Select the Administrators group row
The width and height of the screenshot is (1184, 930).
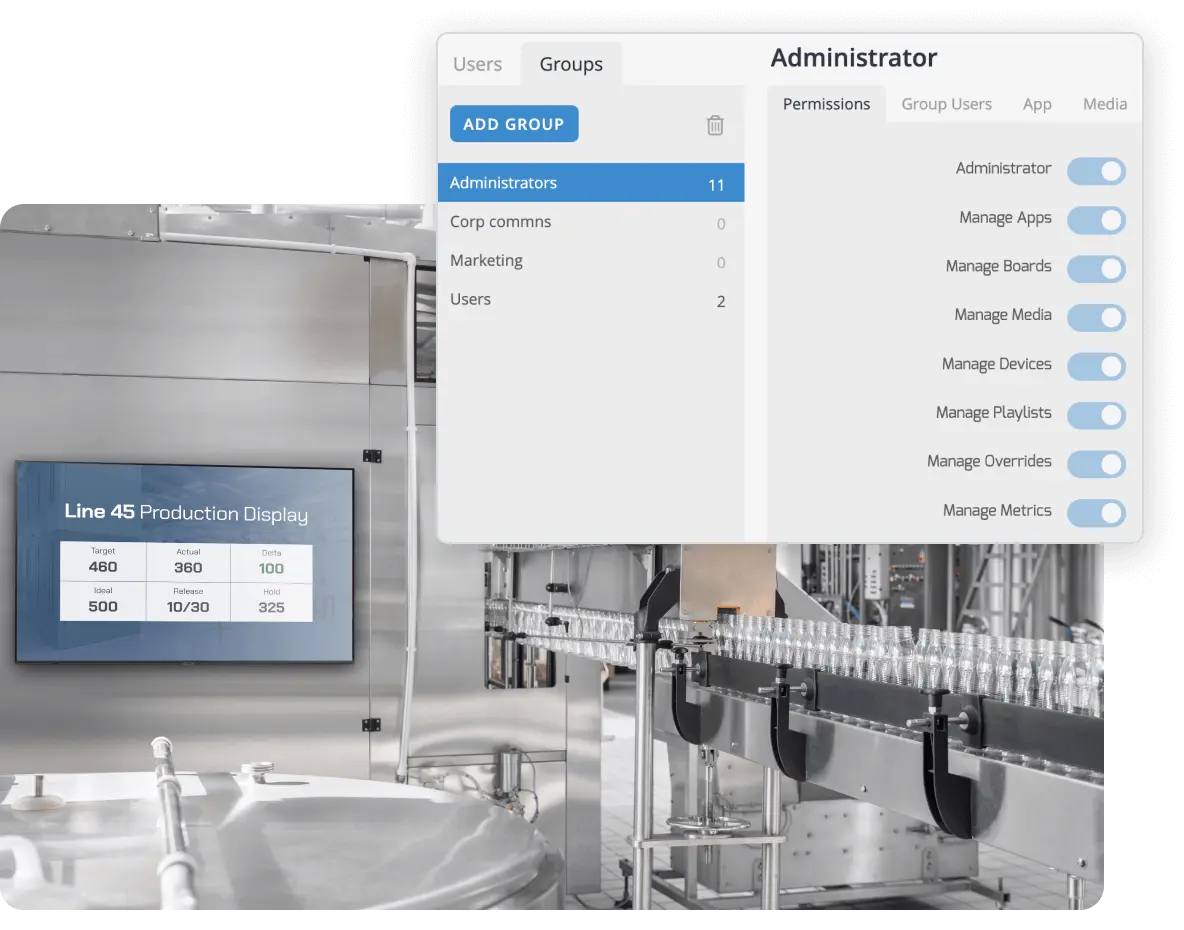[x=590, y=183]
